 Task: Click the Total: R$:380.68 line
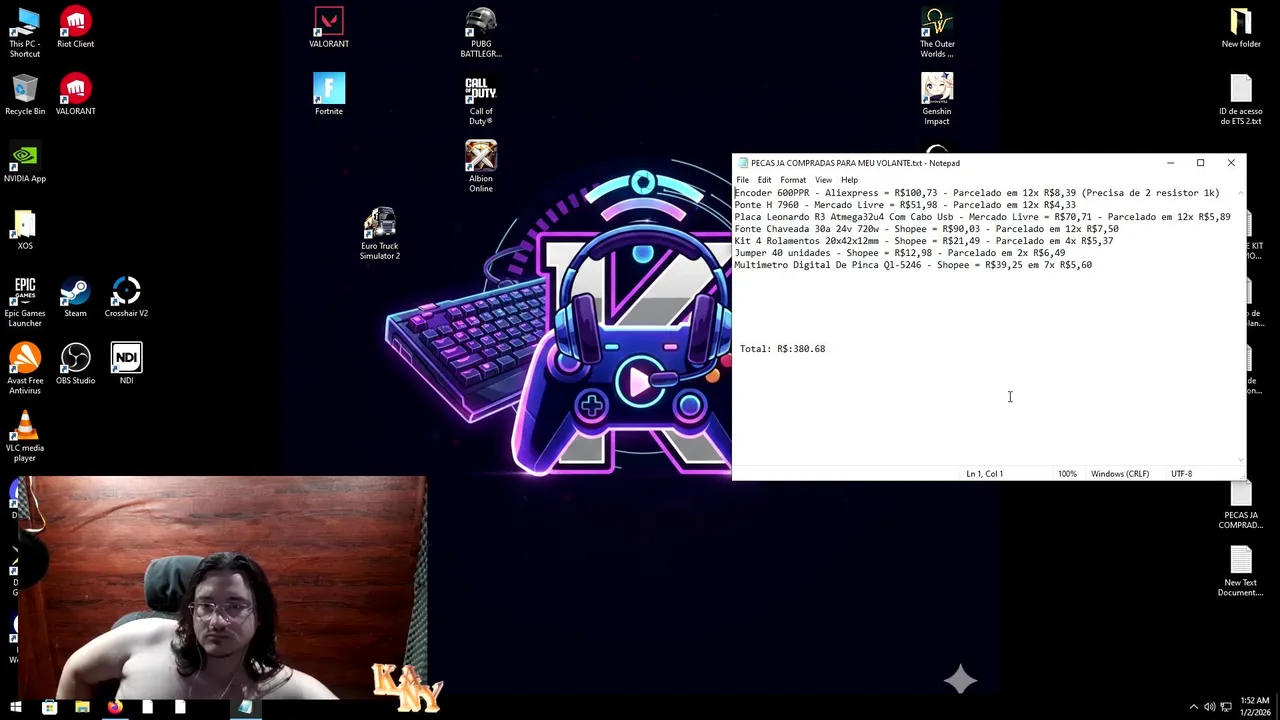click(x=782, y=349)
